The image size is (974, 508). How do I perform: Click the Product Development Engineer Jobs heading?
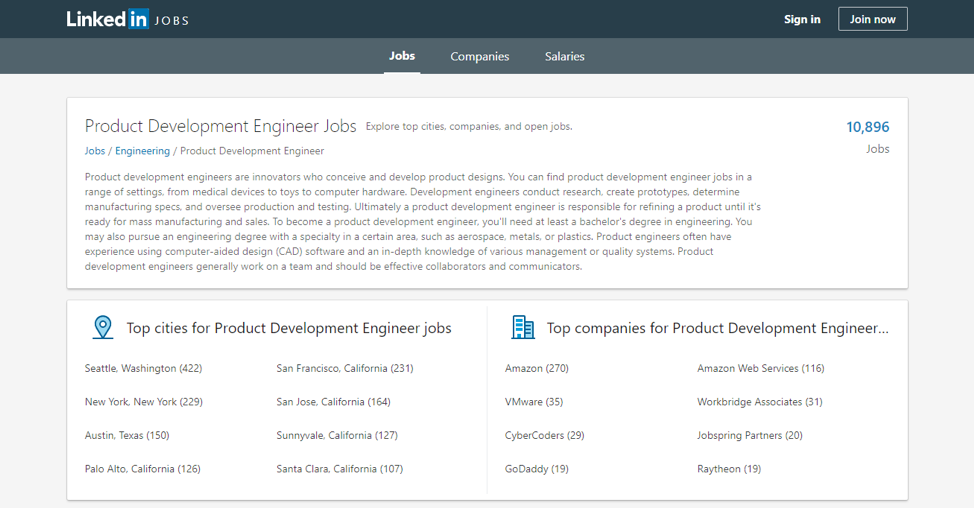coord(221,126)
